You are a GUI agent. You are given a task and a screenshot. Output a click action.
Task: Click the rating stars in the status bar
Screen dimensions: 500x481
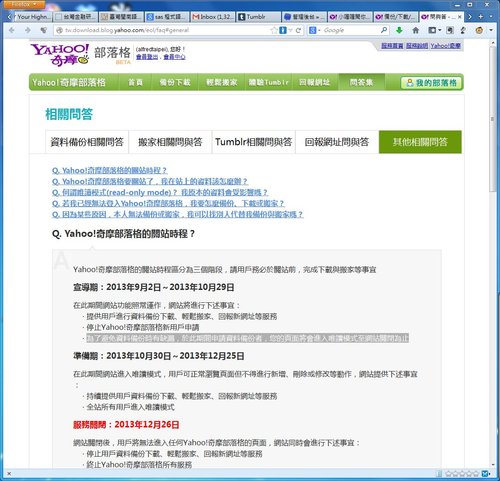click(x=462, y=473)
